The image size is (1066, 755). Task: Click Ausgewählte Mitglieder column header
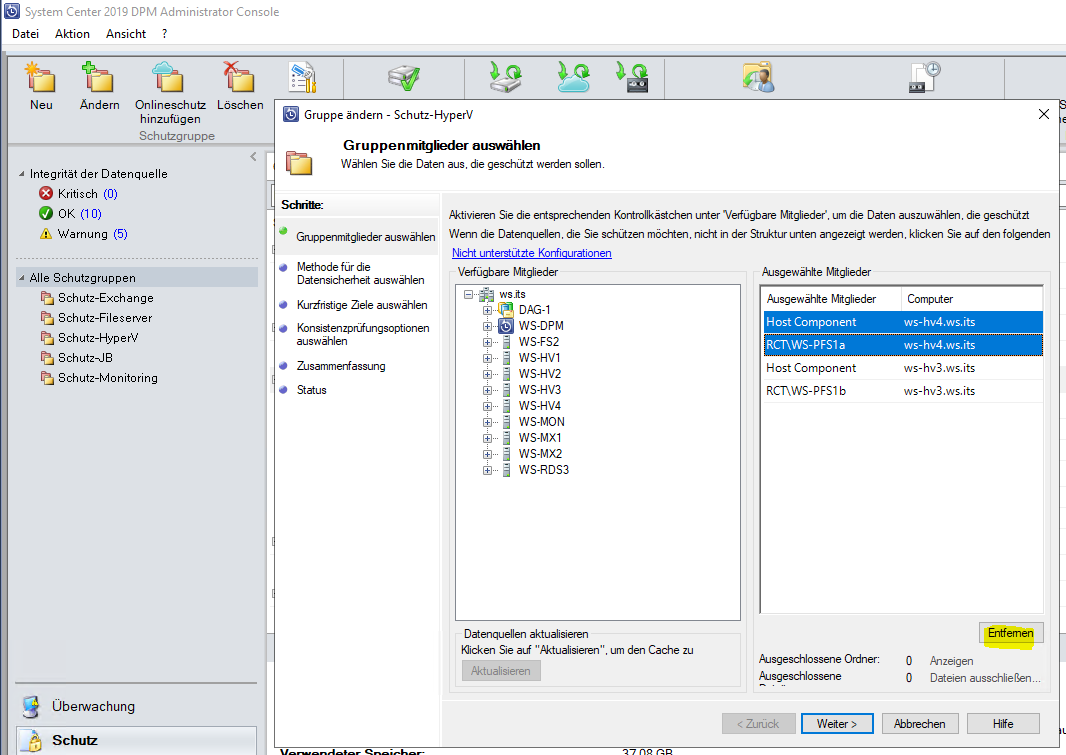(x=831, y=299)
